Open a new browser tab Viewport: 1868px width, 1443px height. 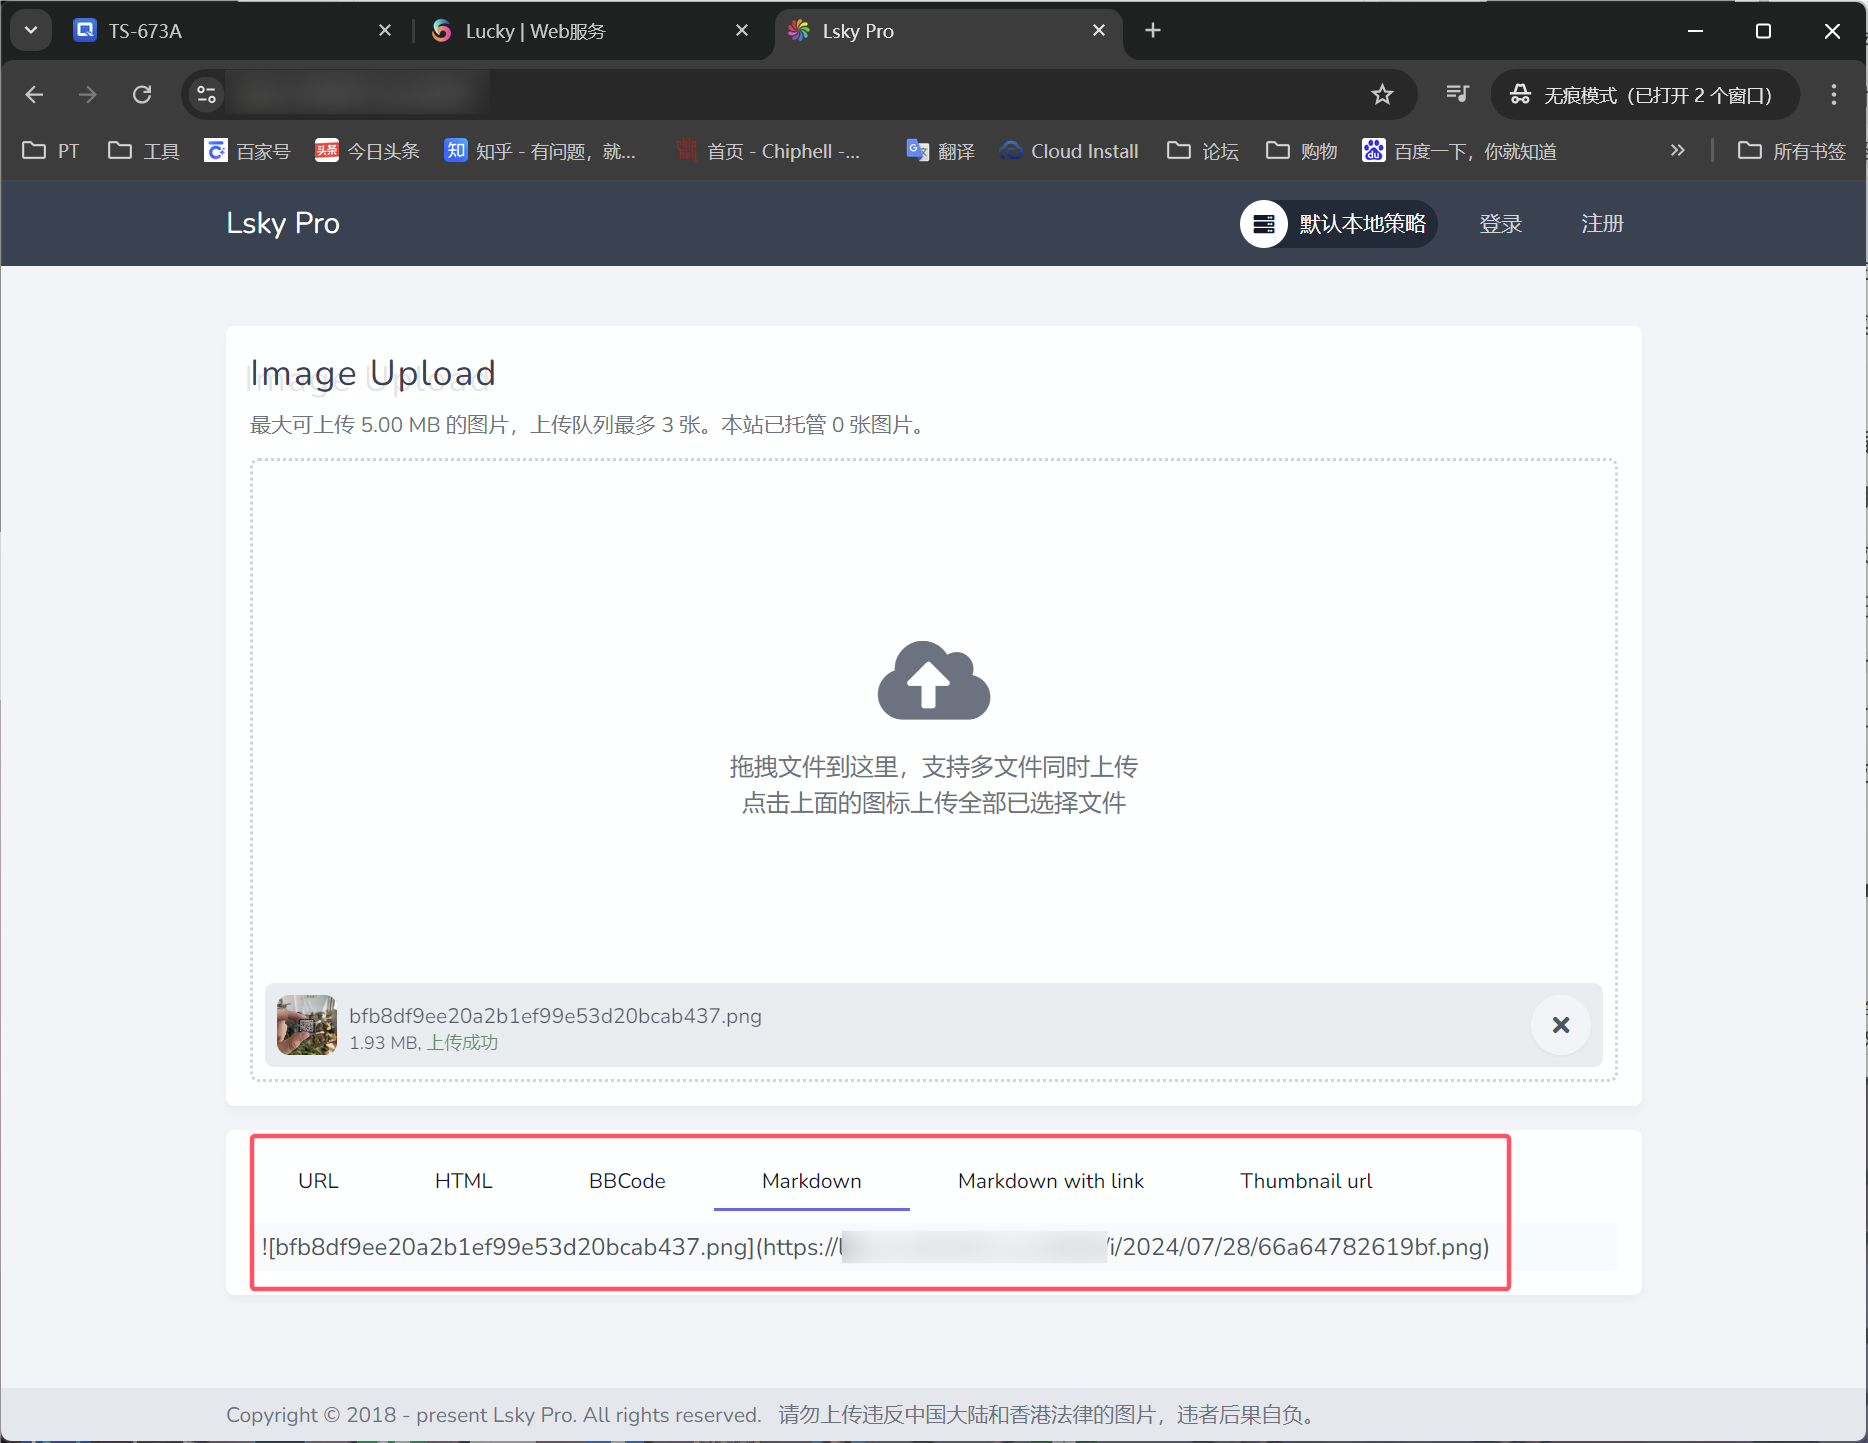(1153, 31)
